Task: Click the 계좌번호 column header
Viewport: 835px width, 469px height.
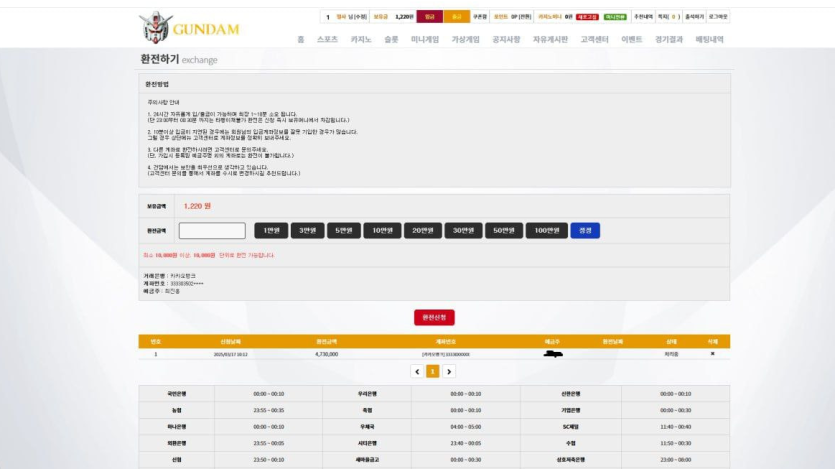Action: coord(445,342)
